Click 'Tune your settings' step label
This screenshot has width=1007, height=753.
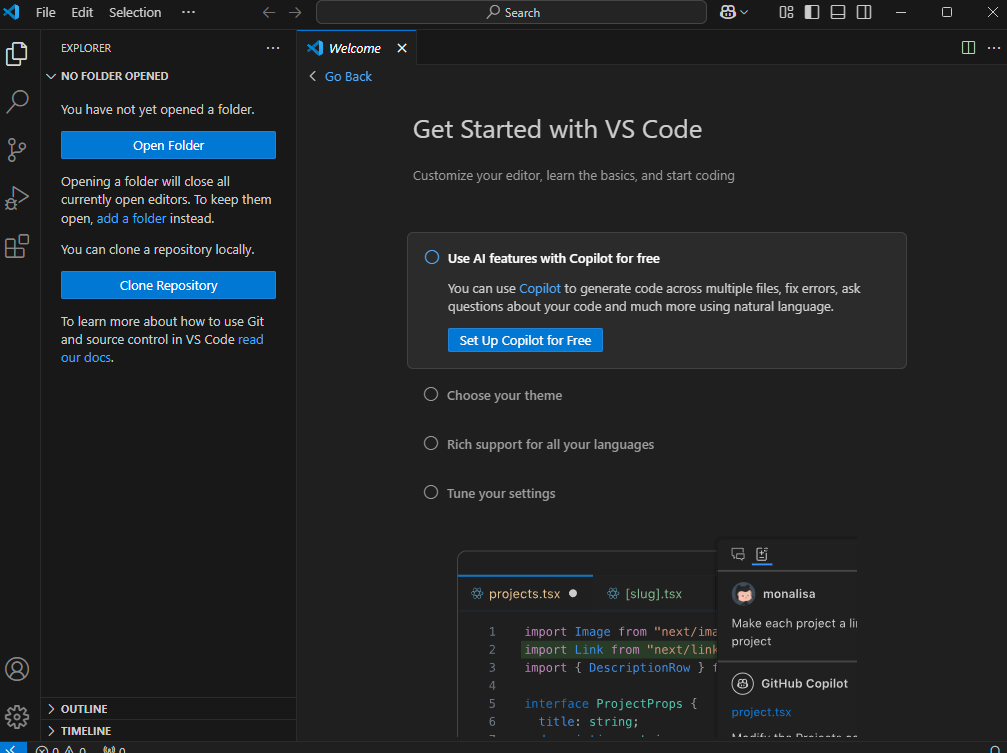(x=501, y=493)
